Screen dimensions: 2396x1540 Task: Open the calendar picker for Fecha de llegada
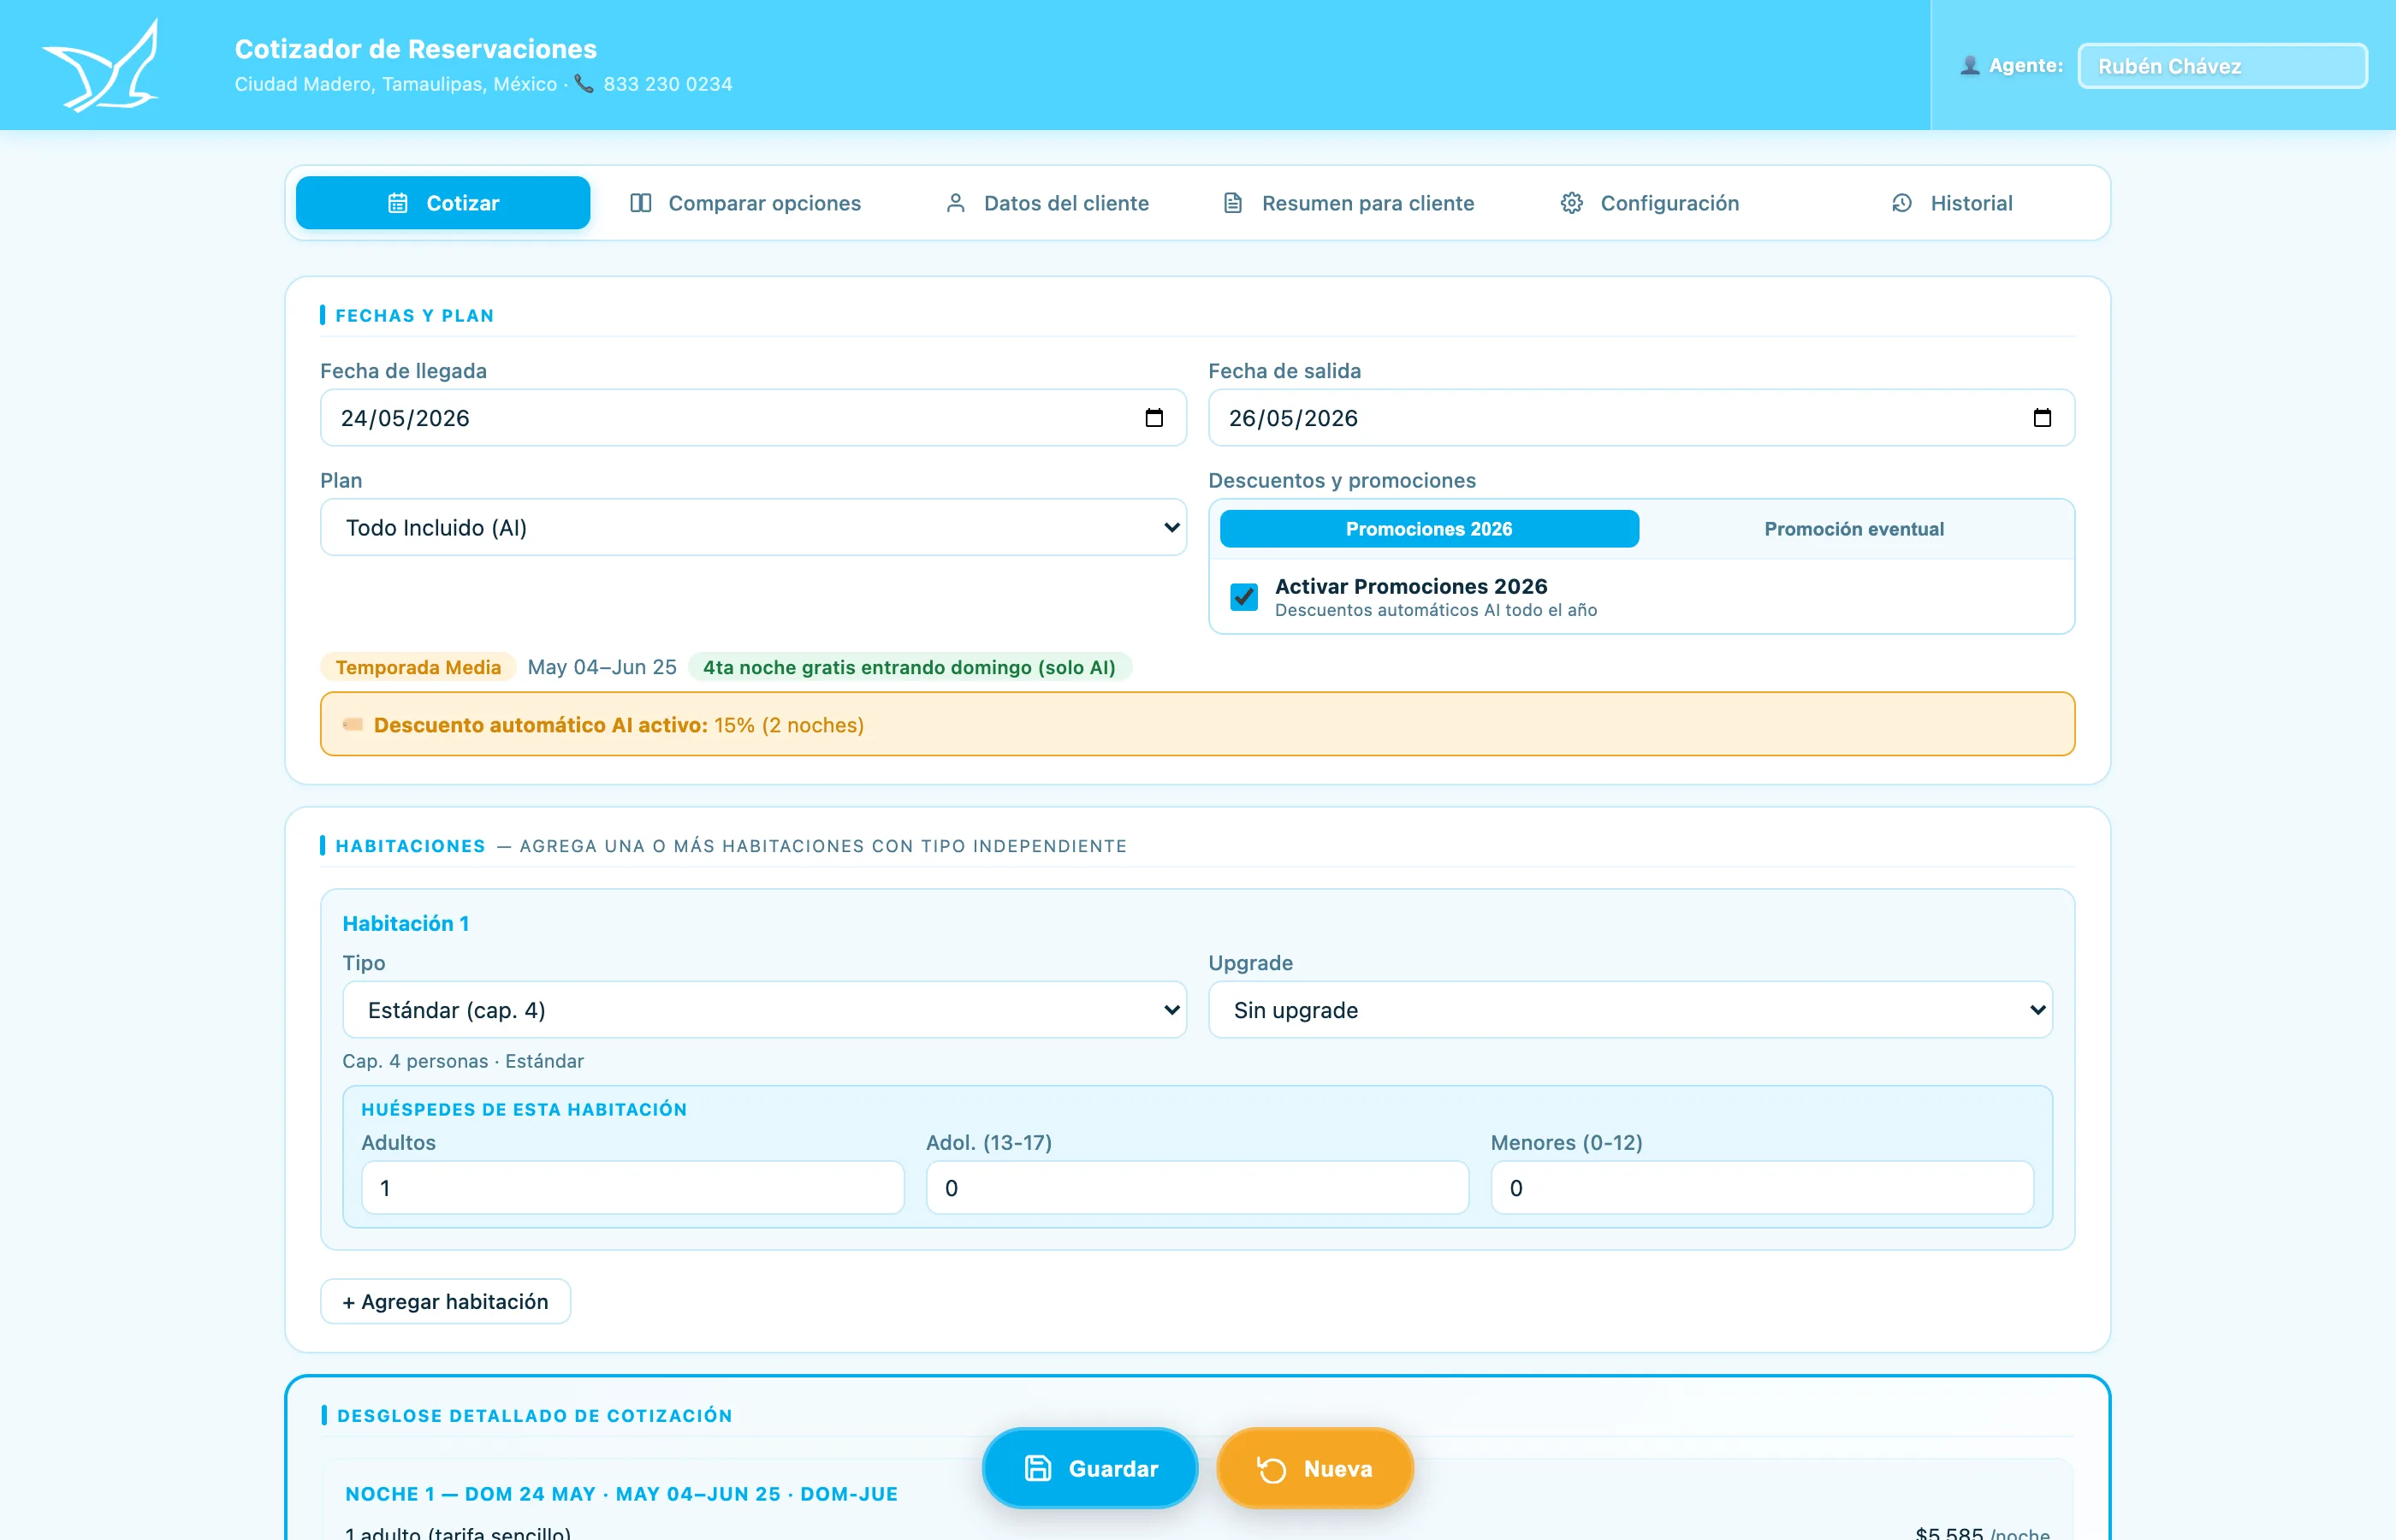pyautogui.click(x=1154, y=418)
